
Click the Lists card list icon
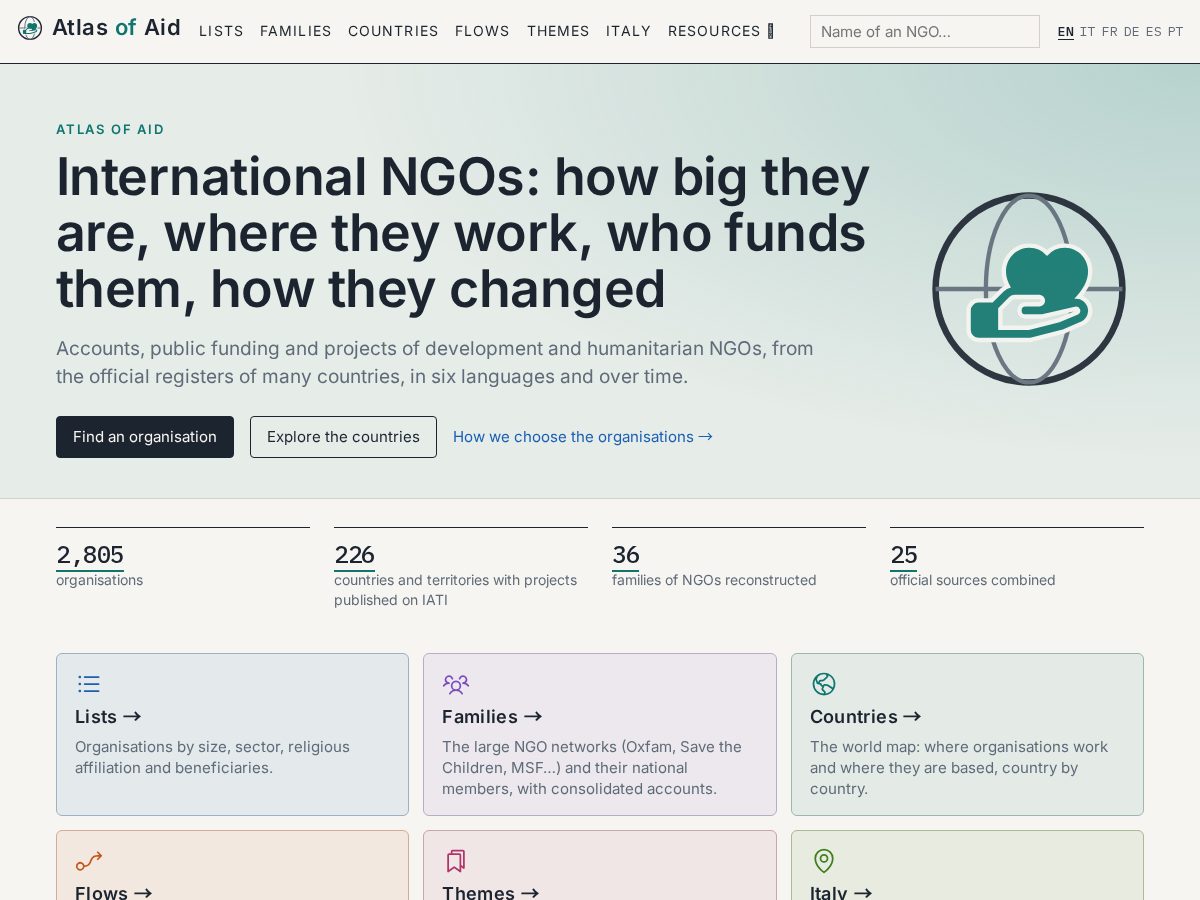tap(89, 684)
